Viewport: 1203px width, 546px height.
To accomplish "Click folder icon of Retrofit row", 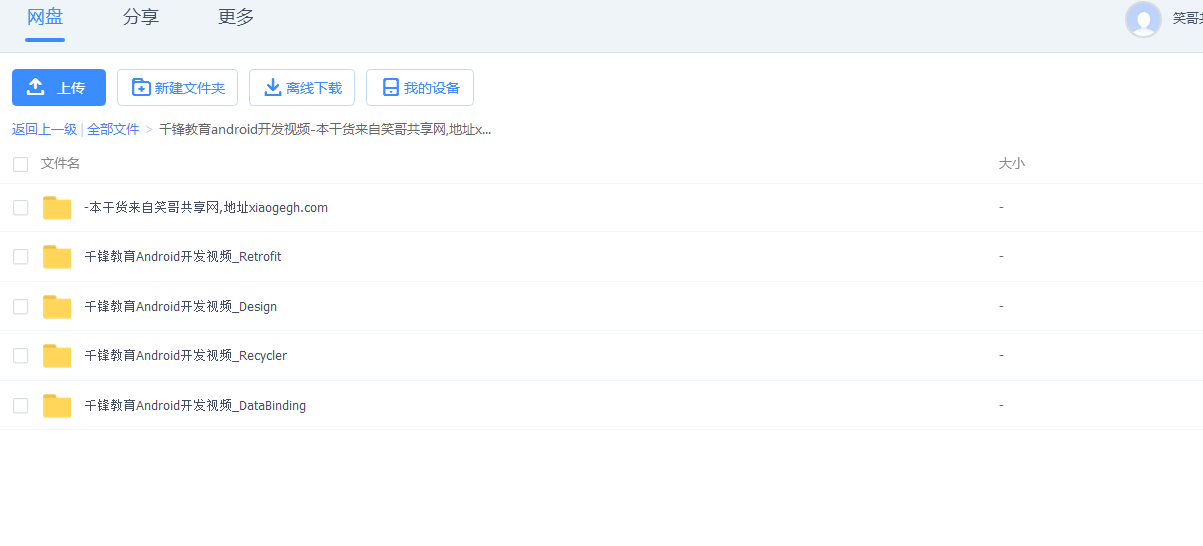I will tap(57, 257).
